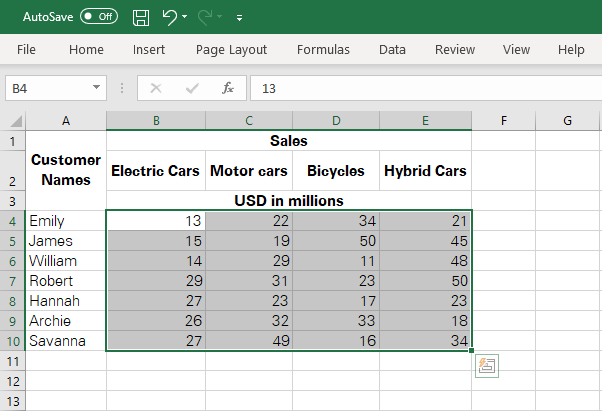Select row 11 header
602x411 pixels.
point(13,361)
